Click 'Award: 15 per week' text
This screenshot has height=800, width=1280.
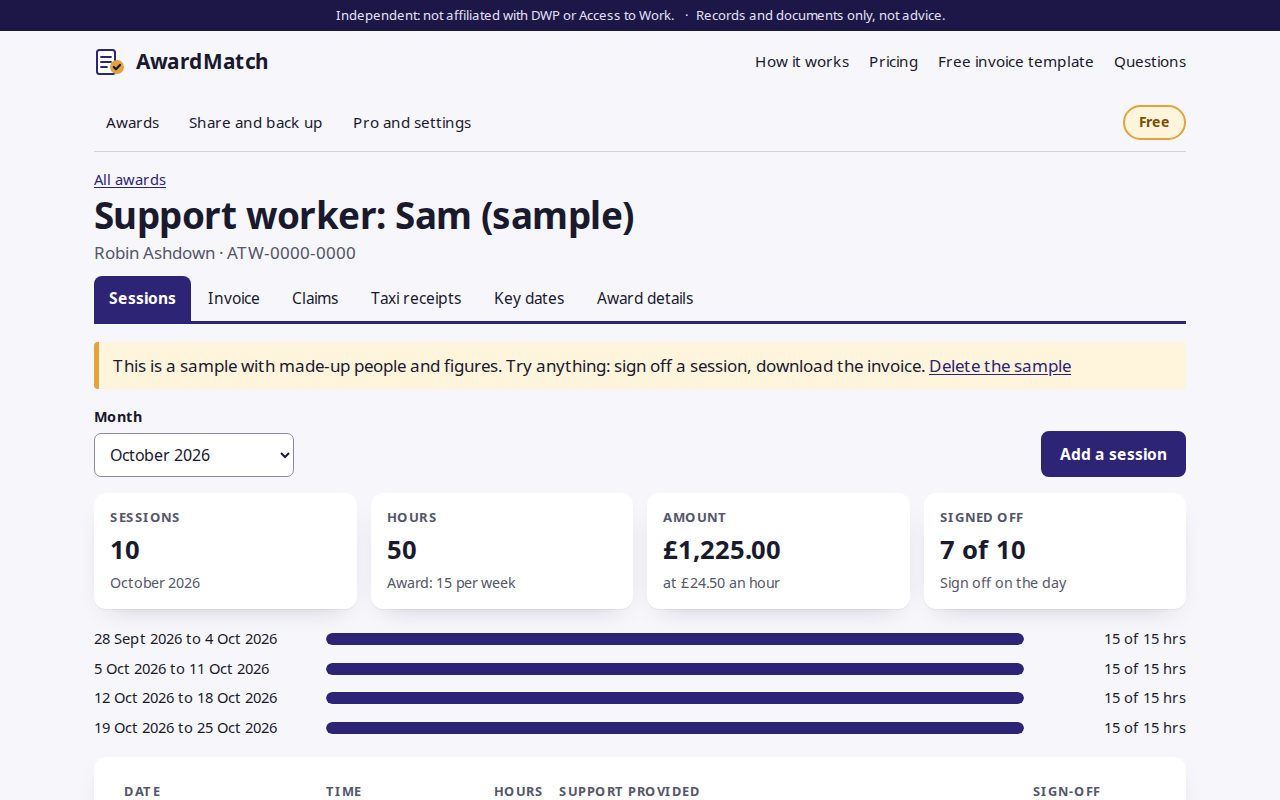(x=451, y=583)
